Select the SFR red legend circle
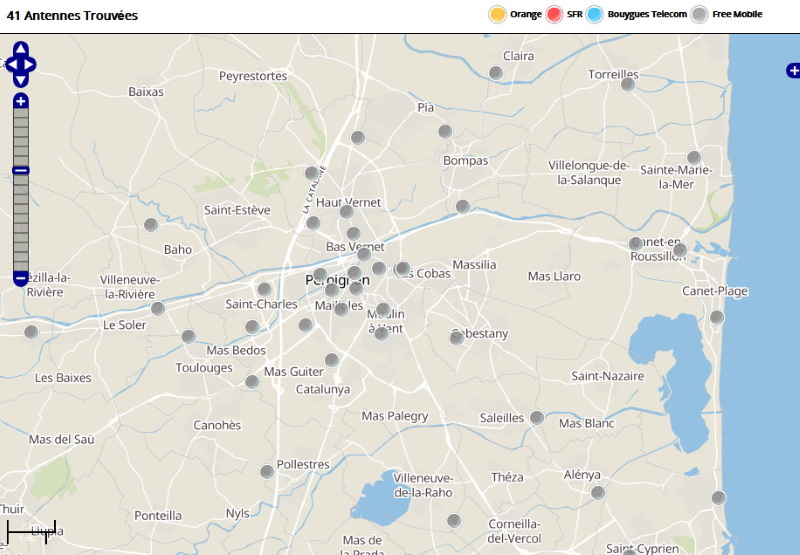Screen dimensions: 800x555 pyautogui.click(x=555, y=14)
